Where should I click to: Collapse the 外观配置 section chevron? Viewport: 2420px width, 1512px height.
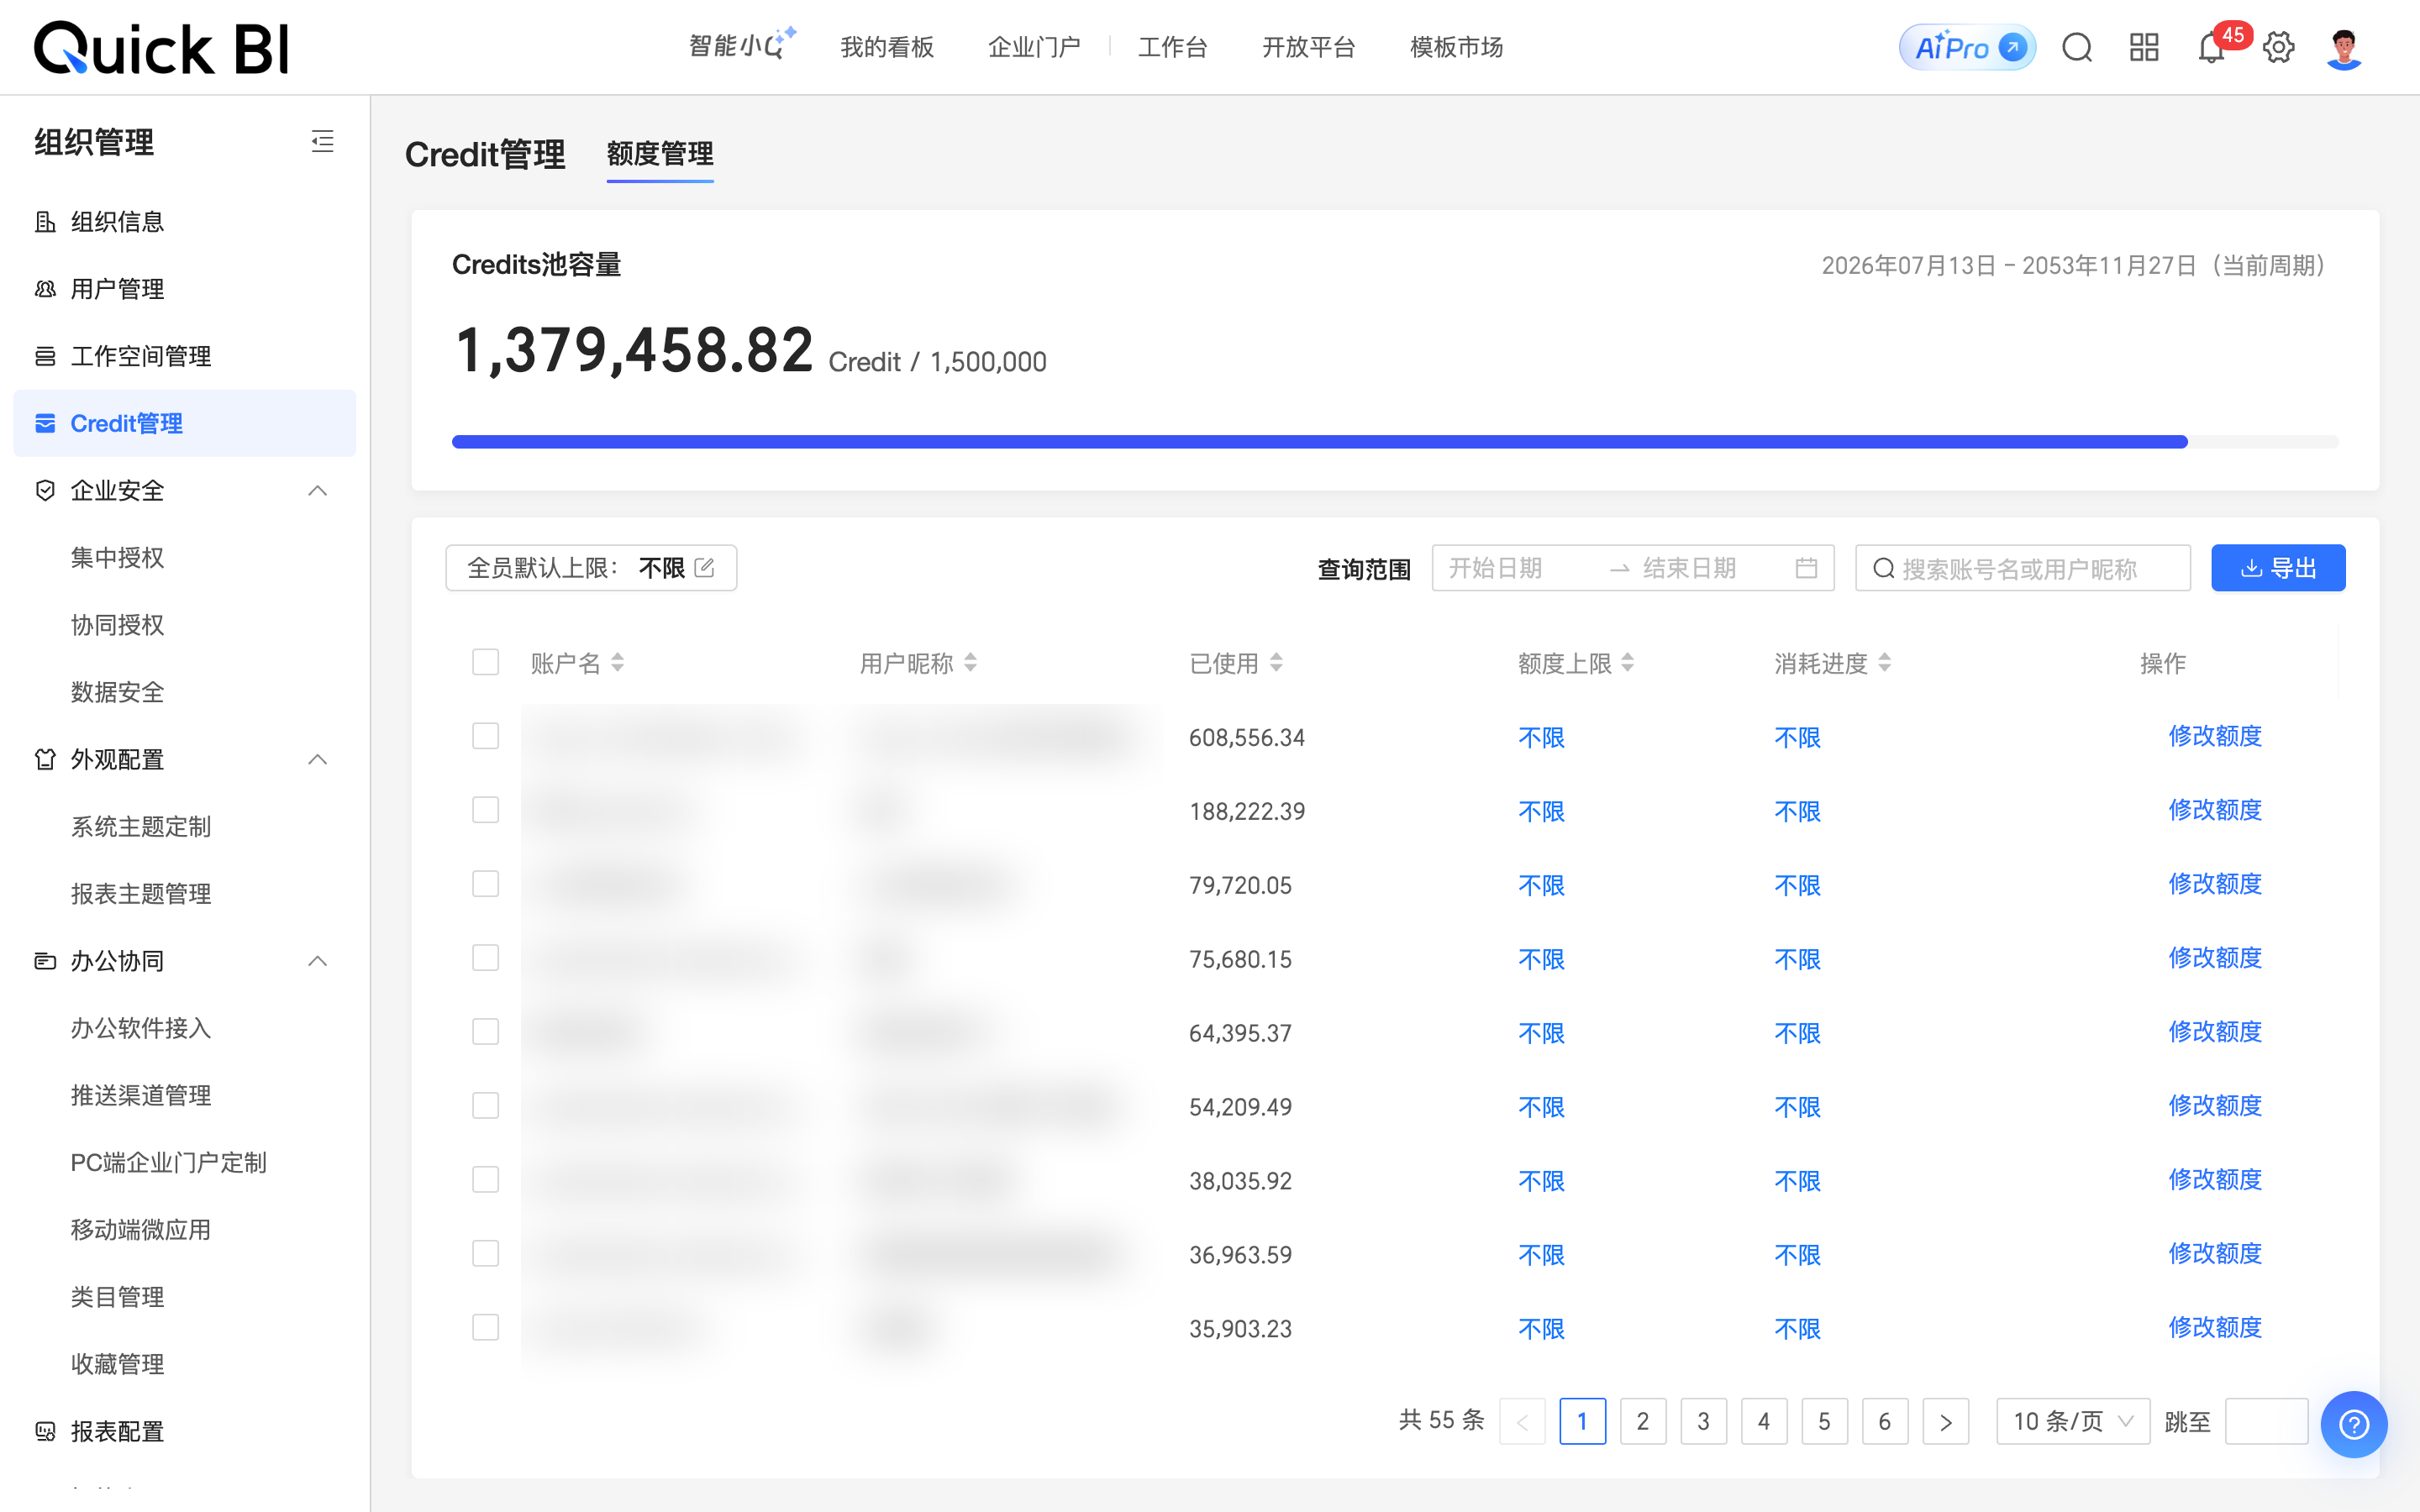318,759
